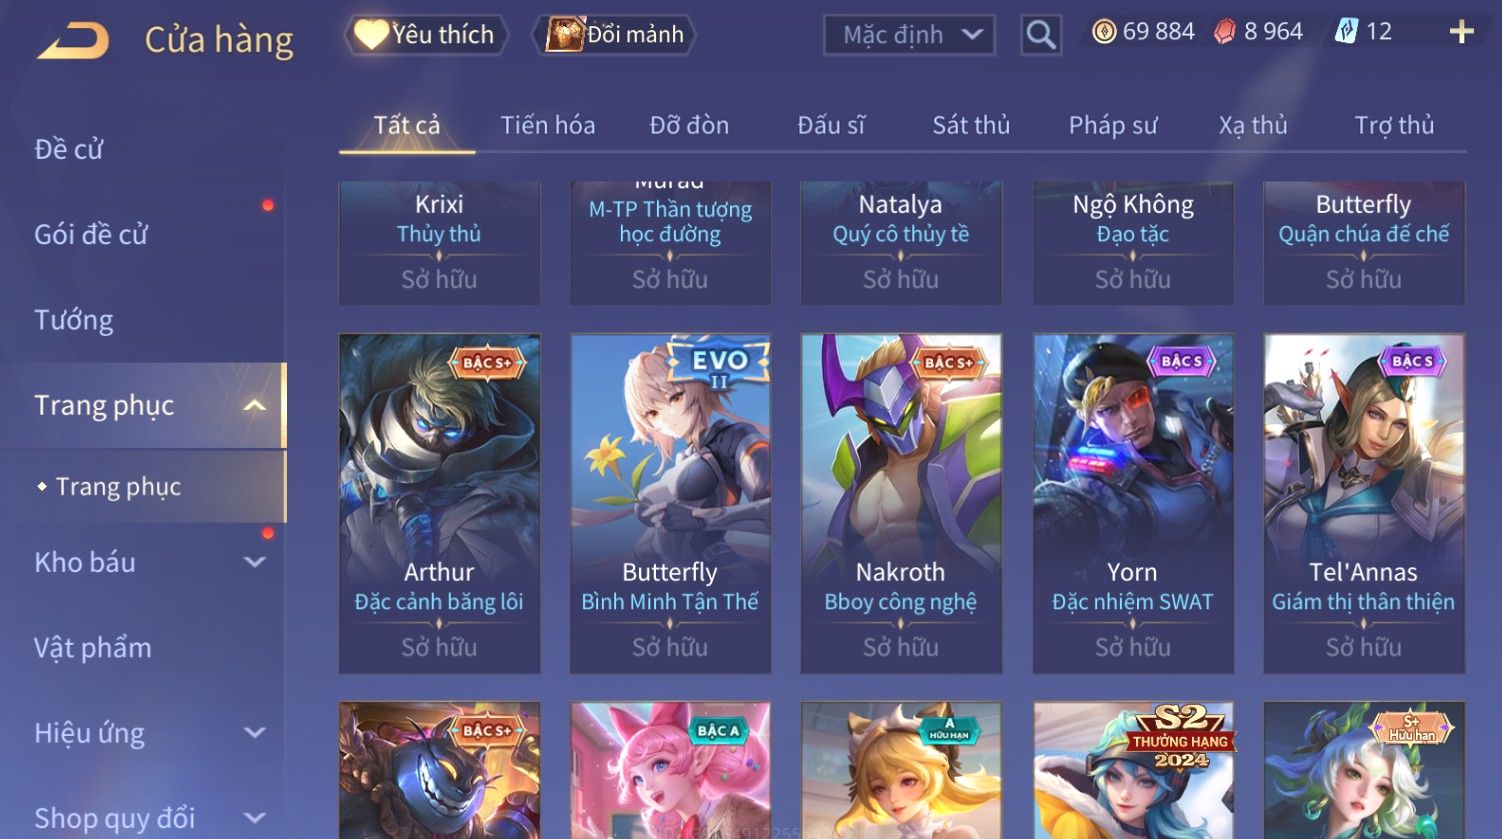The height and width of the screenshot is (839, 1502).
Task: Open the Mặc định sort dropdown
Action: tap(909, 35)
